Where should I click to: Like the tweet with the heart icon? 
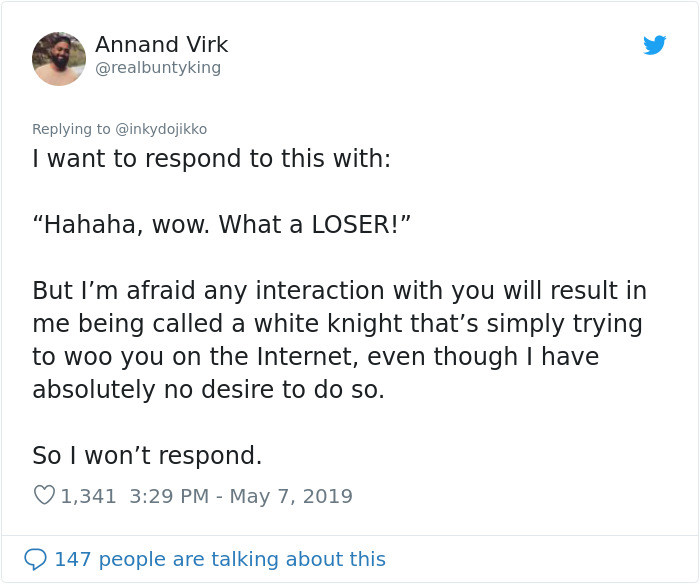(x=44, y=495)
